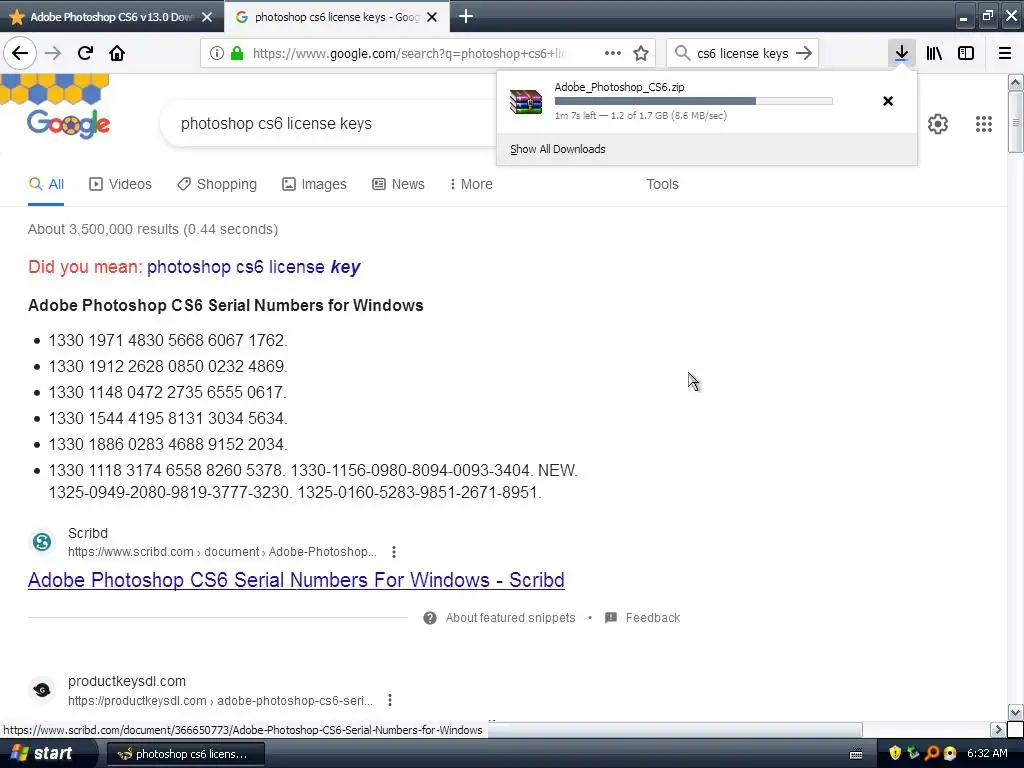
Task: Show sidebars toolbar icon
Action: coord(966,53)
